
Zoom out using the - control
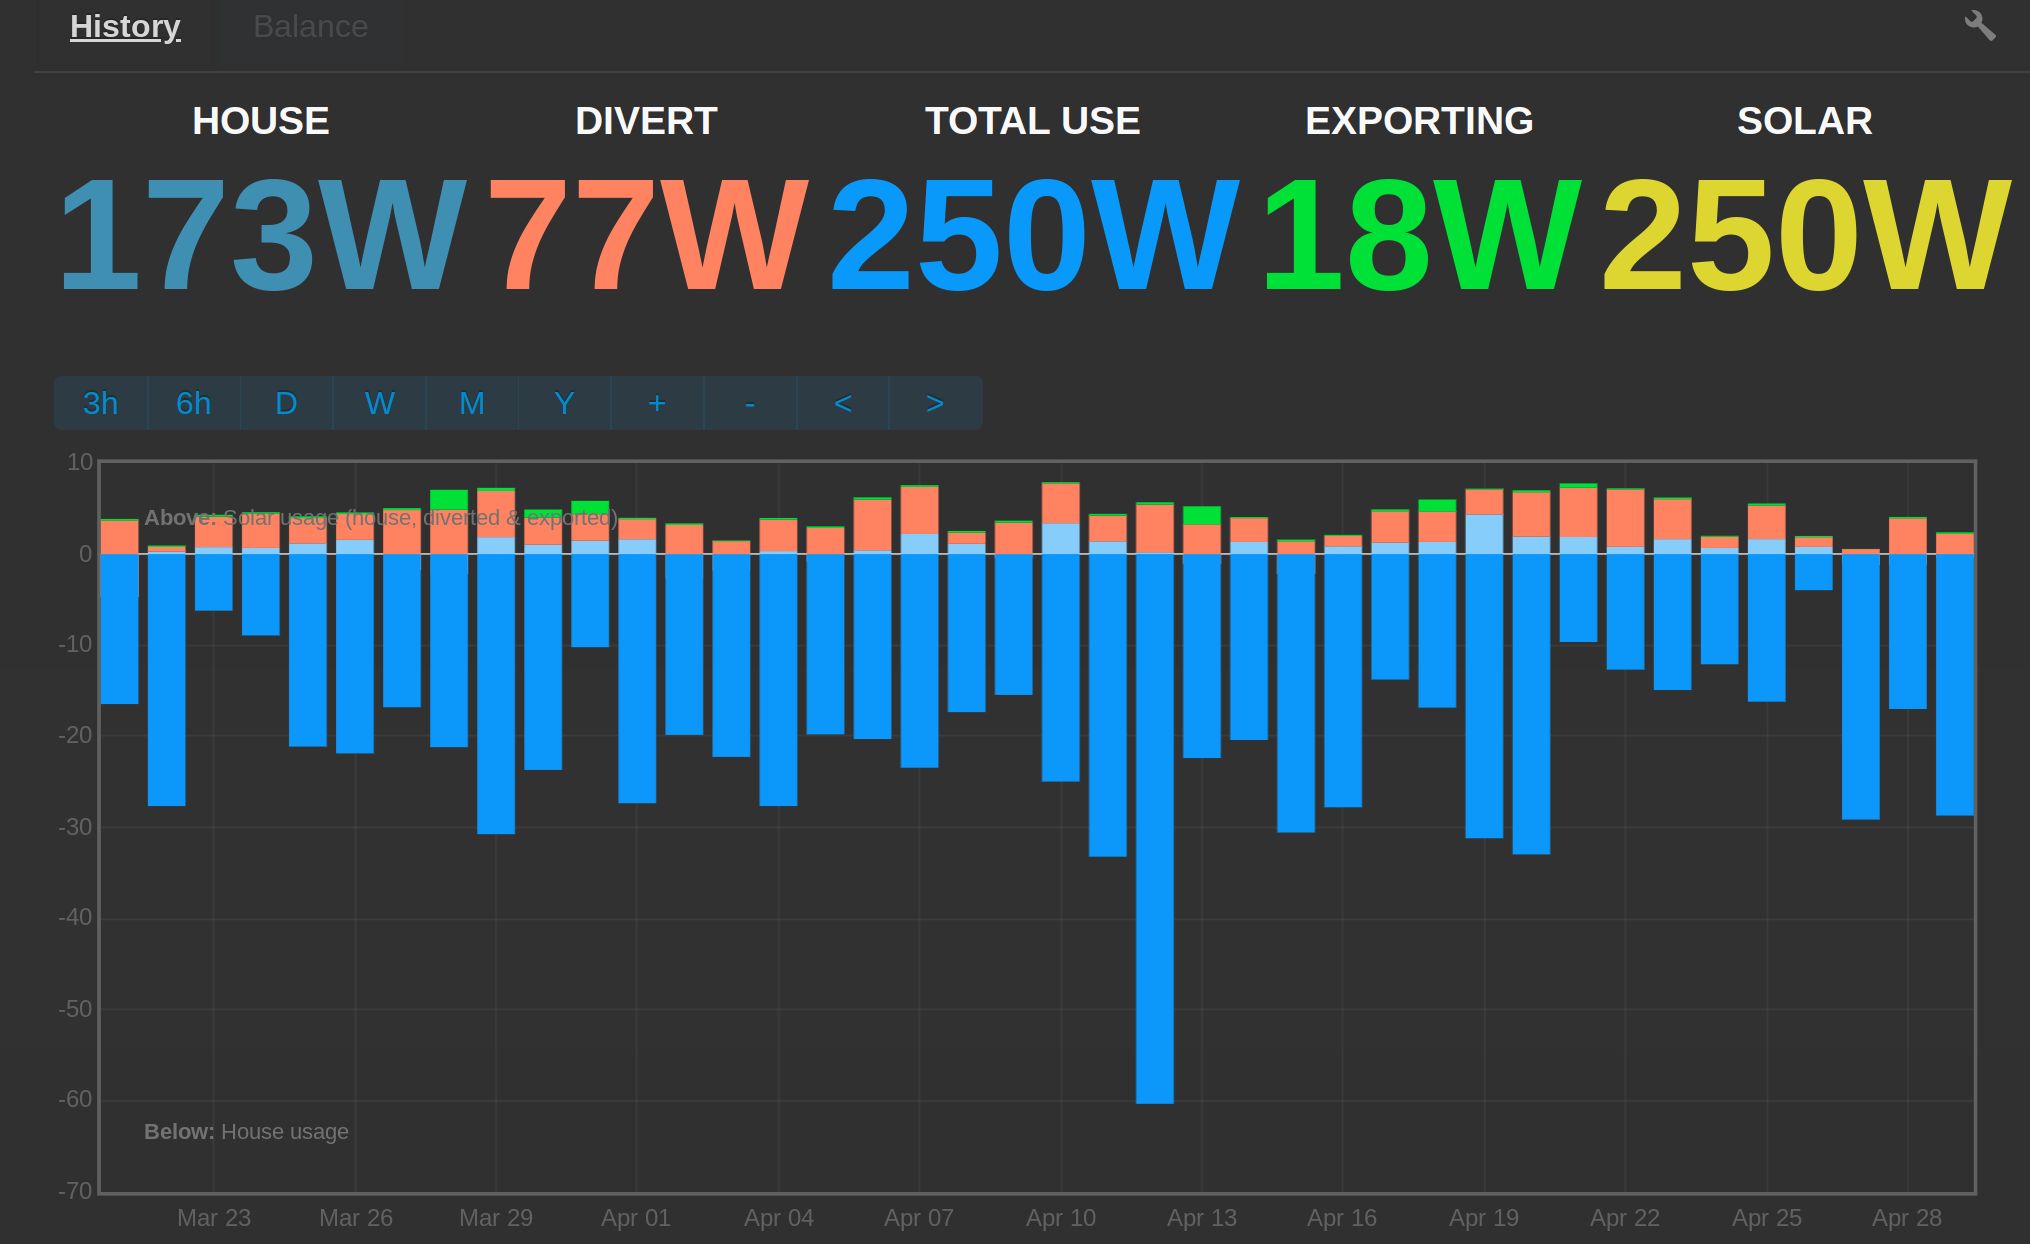(749, 403)
